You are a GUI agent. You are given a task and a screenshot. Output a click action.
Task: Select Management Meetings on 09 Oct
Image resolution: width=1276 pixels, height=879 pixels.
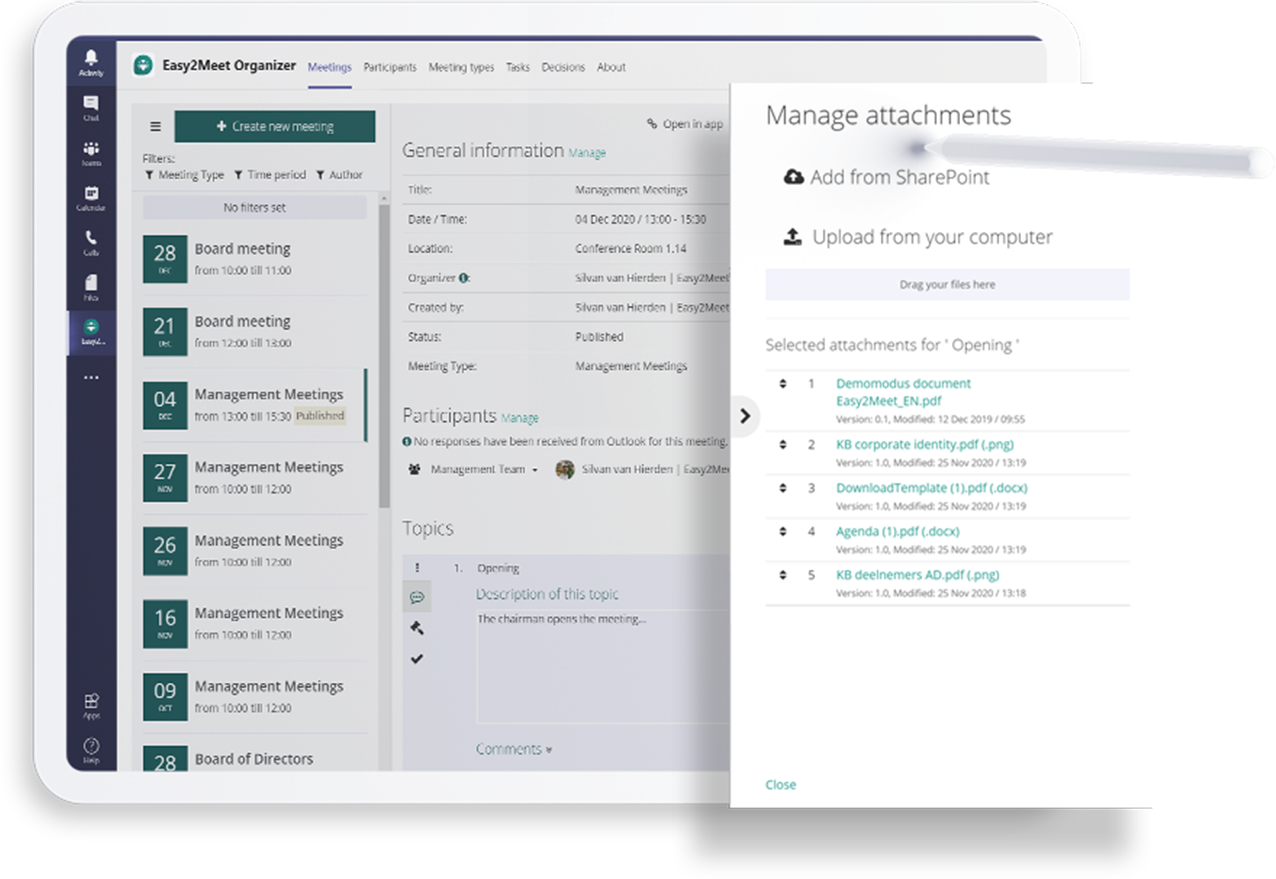click(255, 697)
